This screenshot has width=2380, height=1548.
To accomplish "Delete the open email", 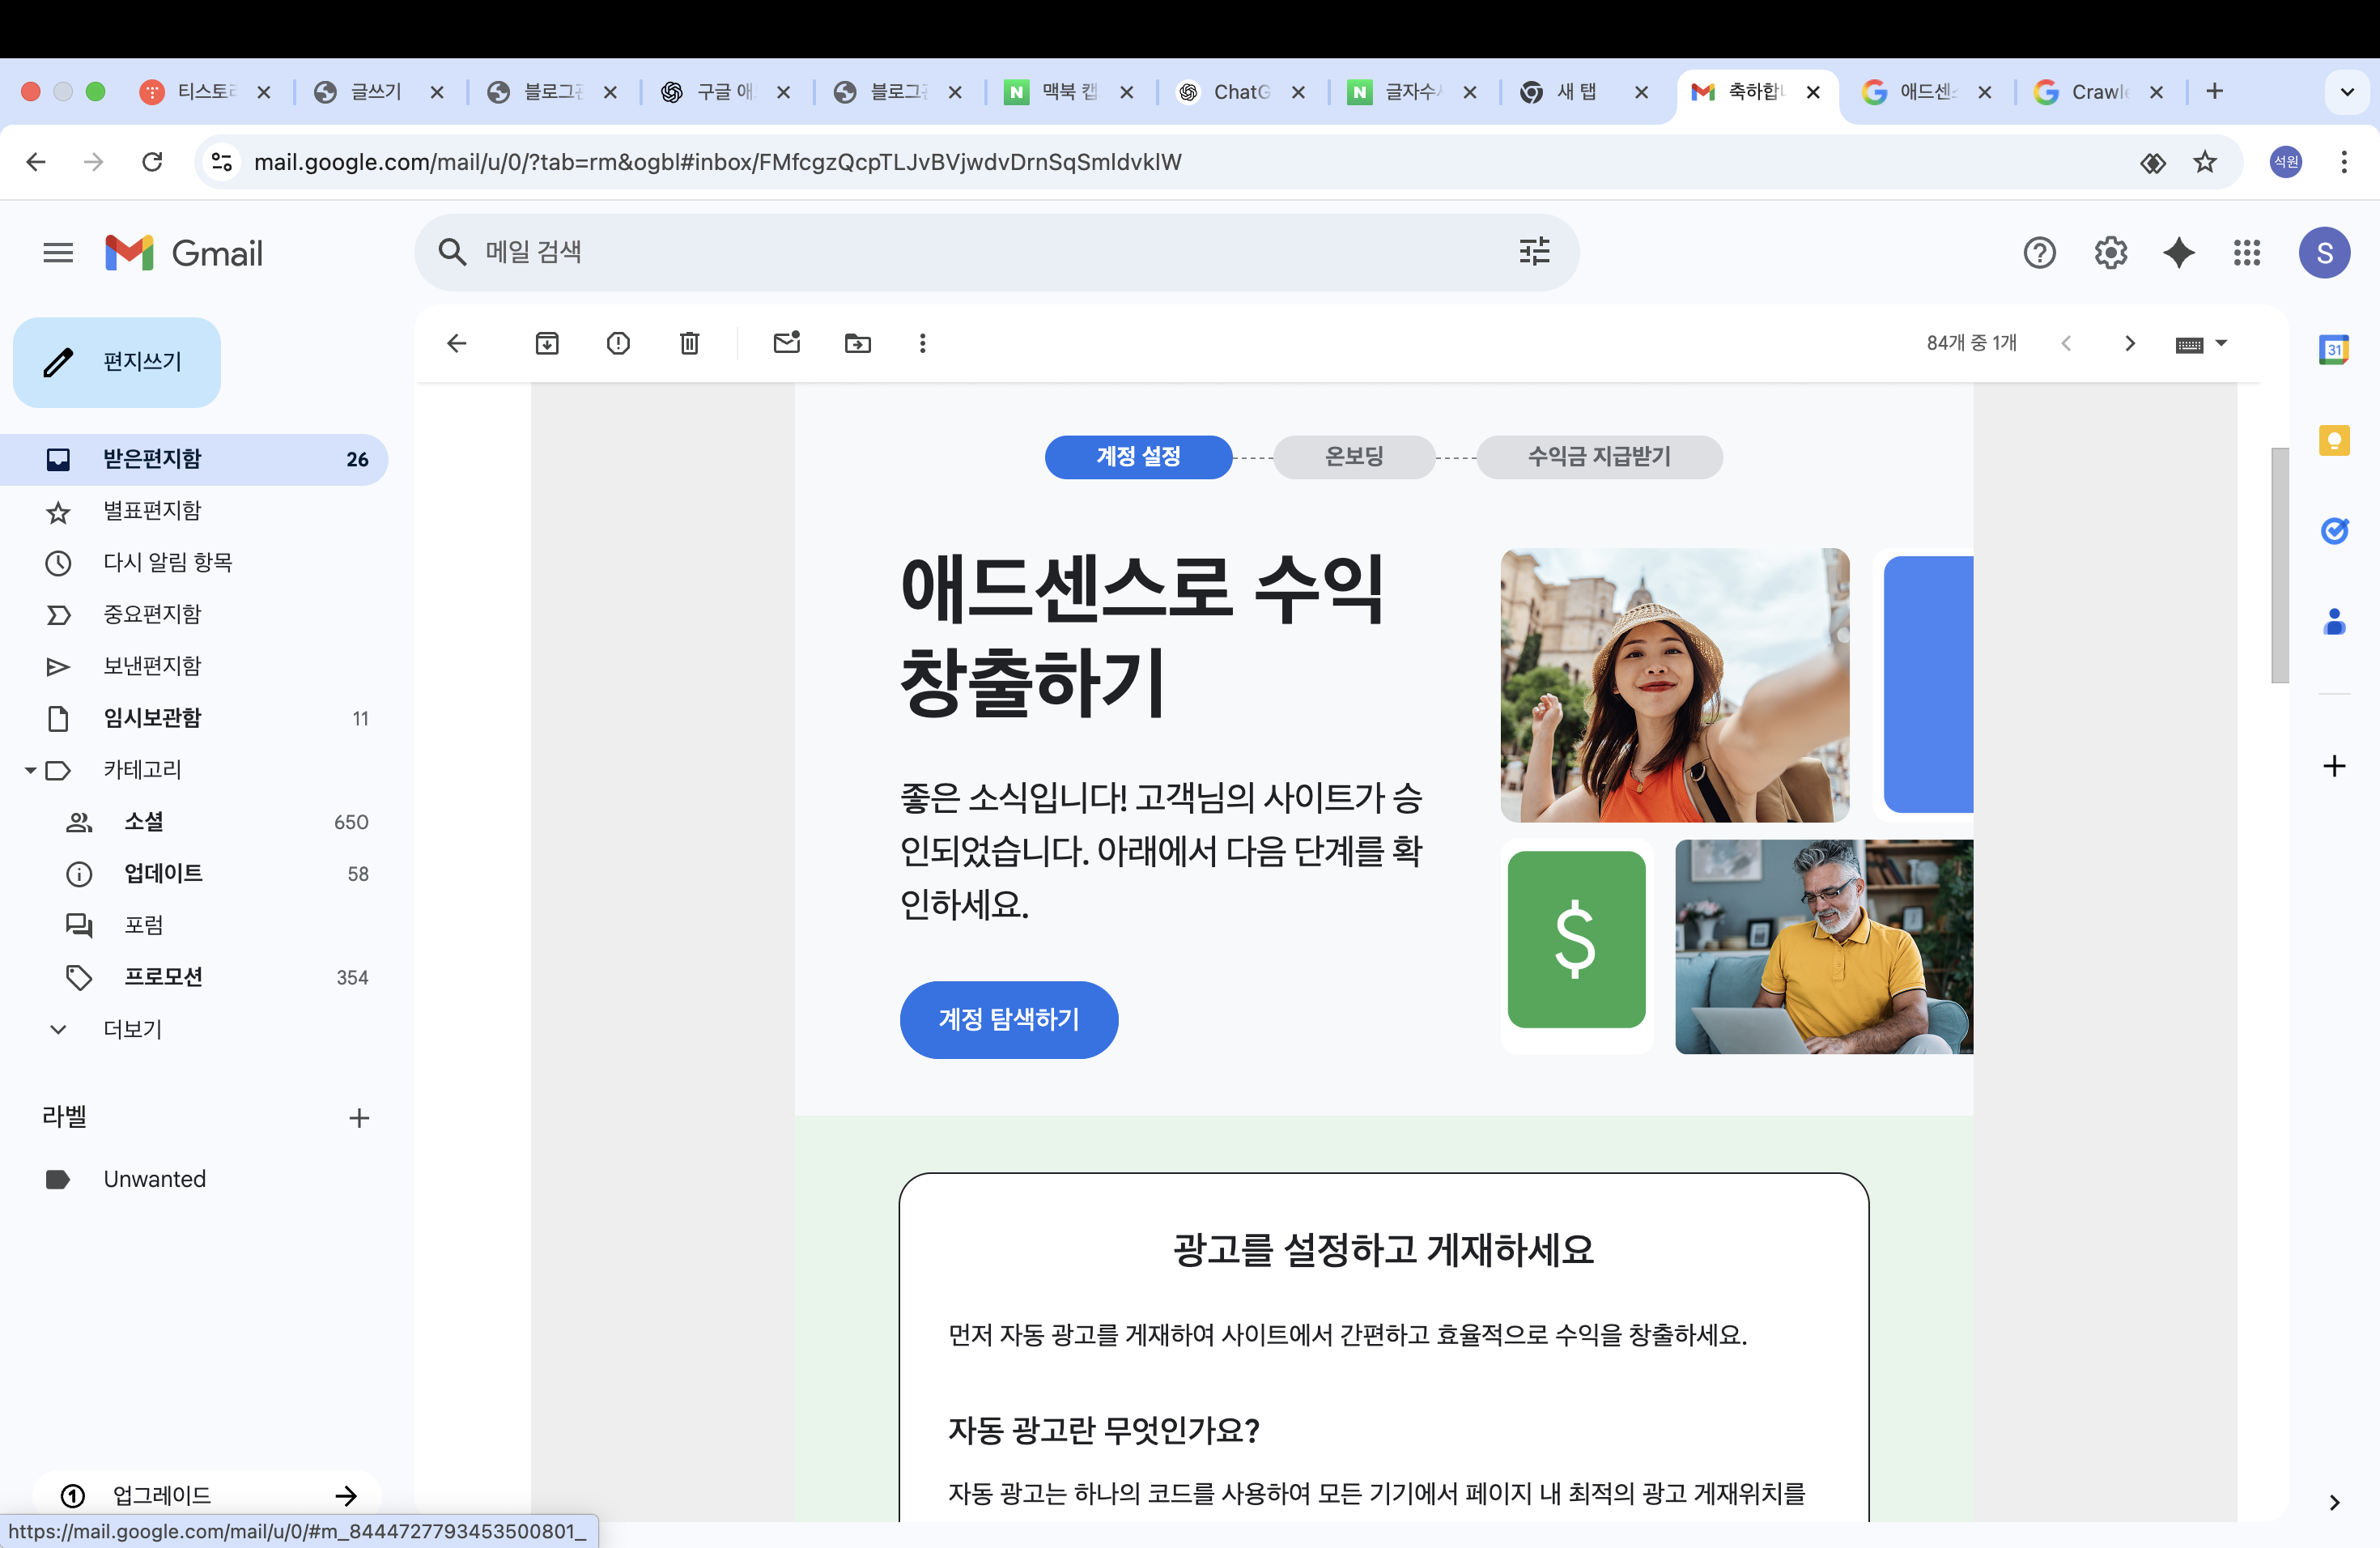I will click(x=689, y=343).
